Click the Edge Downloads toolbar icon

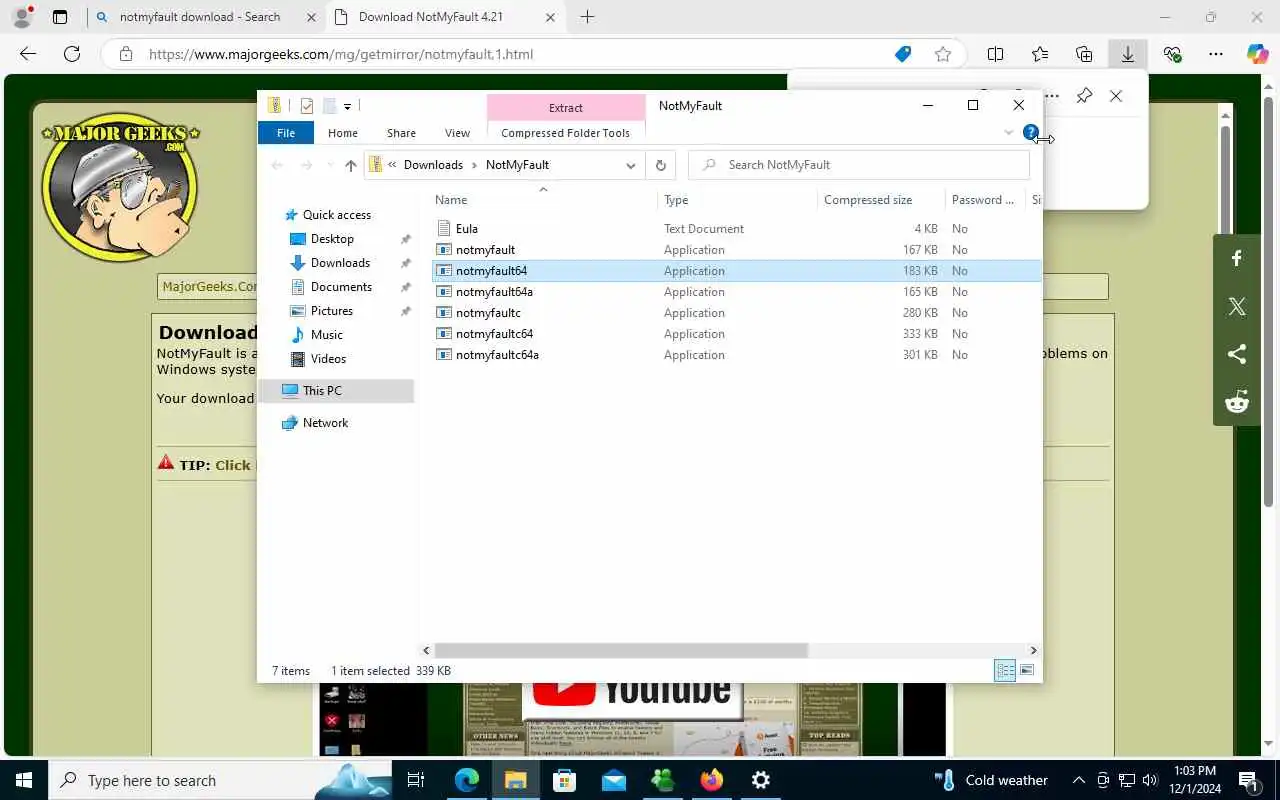[x=1128, y=54]
